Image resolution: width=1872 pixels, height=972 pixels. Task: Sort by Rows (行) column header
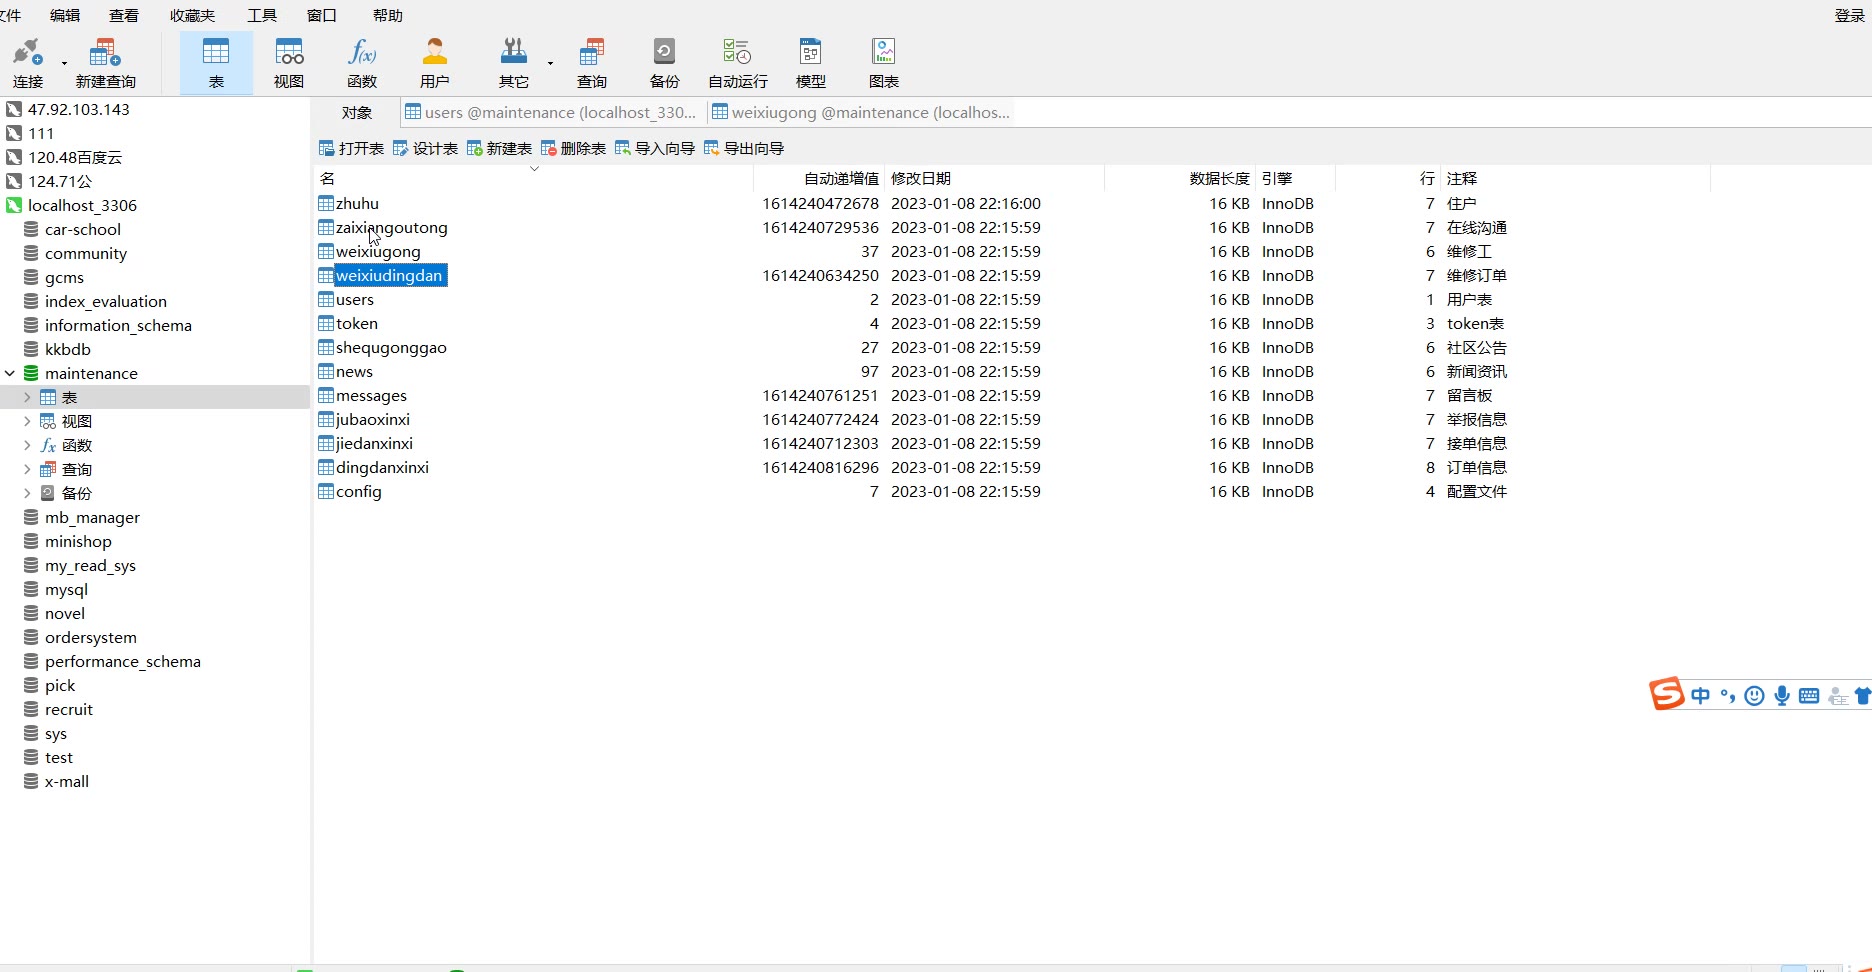(1388, 178)
